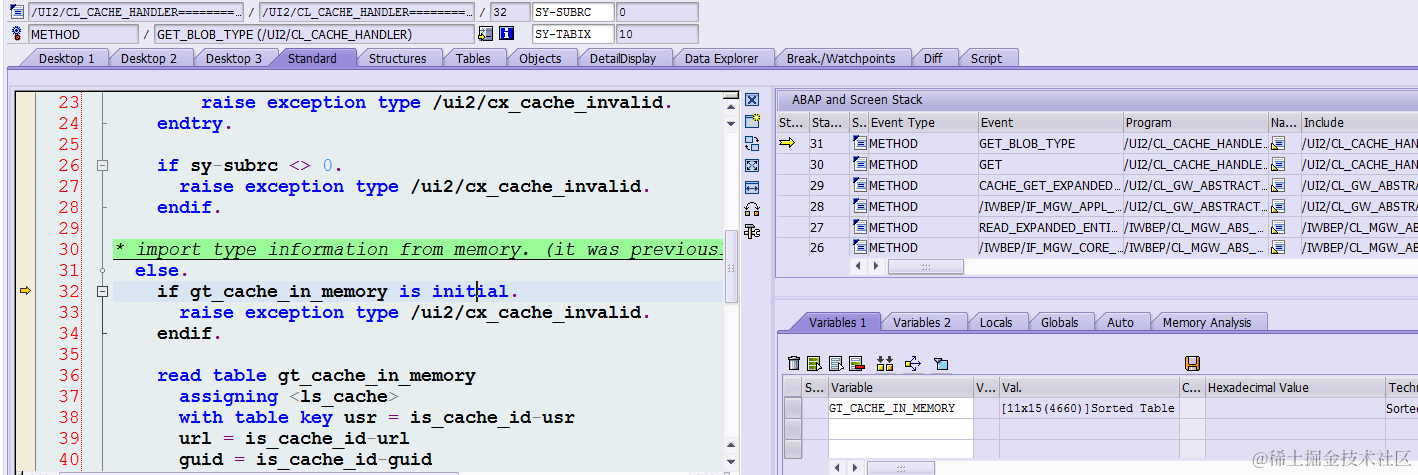
Task: Close the ABAP and Screen Stack tool
Action: click(752, 100)
